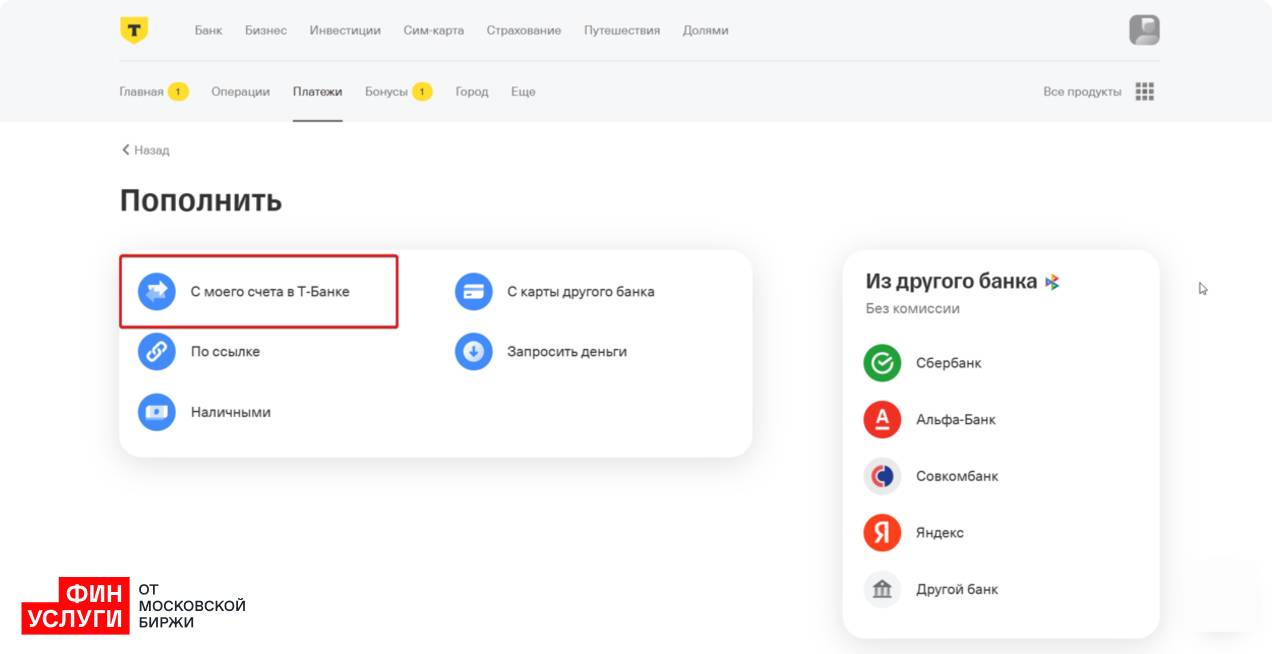Image resolution: width=1272 pixels, height=654 pixels.
Task: Click the yellow T-Bank shield logo
Action: pyautogui.click(x=133, y=30)
